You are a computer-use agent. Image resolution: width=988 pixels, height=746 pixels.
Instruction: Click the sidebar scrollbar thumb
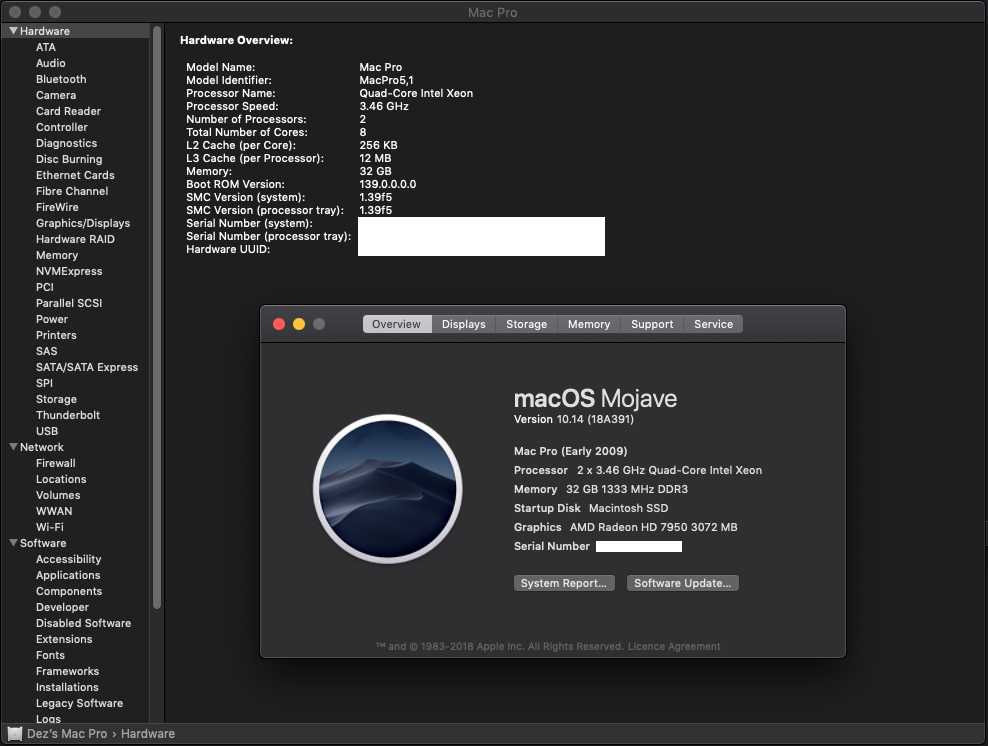pos(157,318)
